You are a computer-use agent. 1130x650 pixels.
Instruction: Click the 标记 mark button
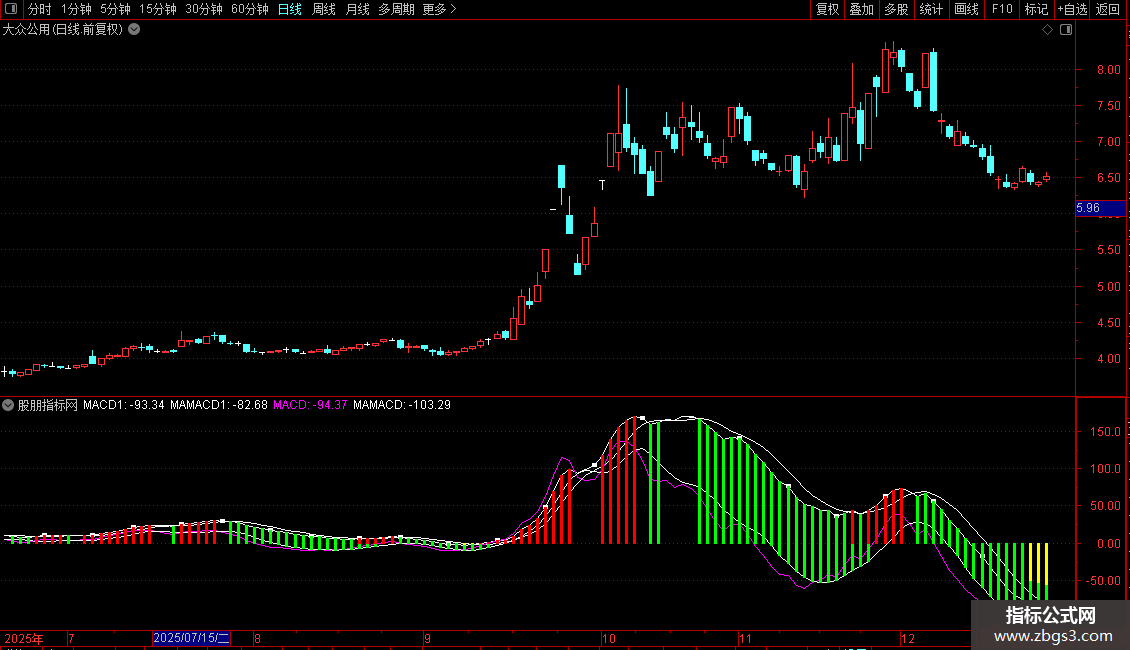1036,9
